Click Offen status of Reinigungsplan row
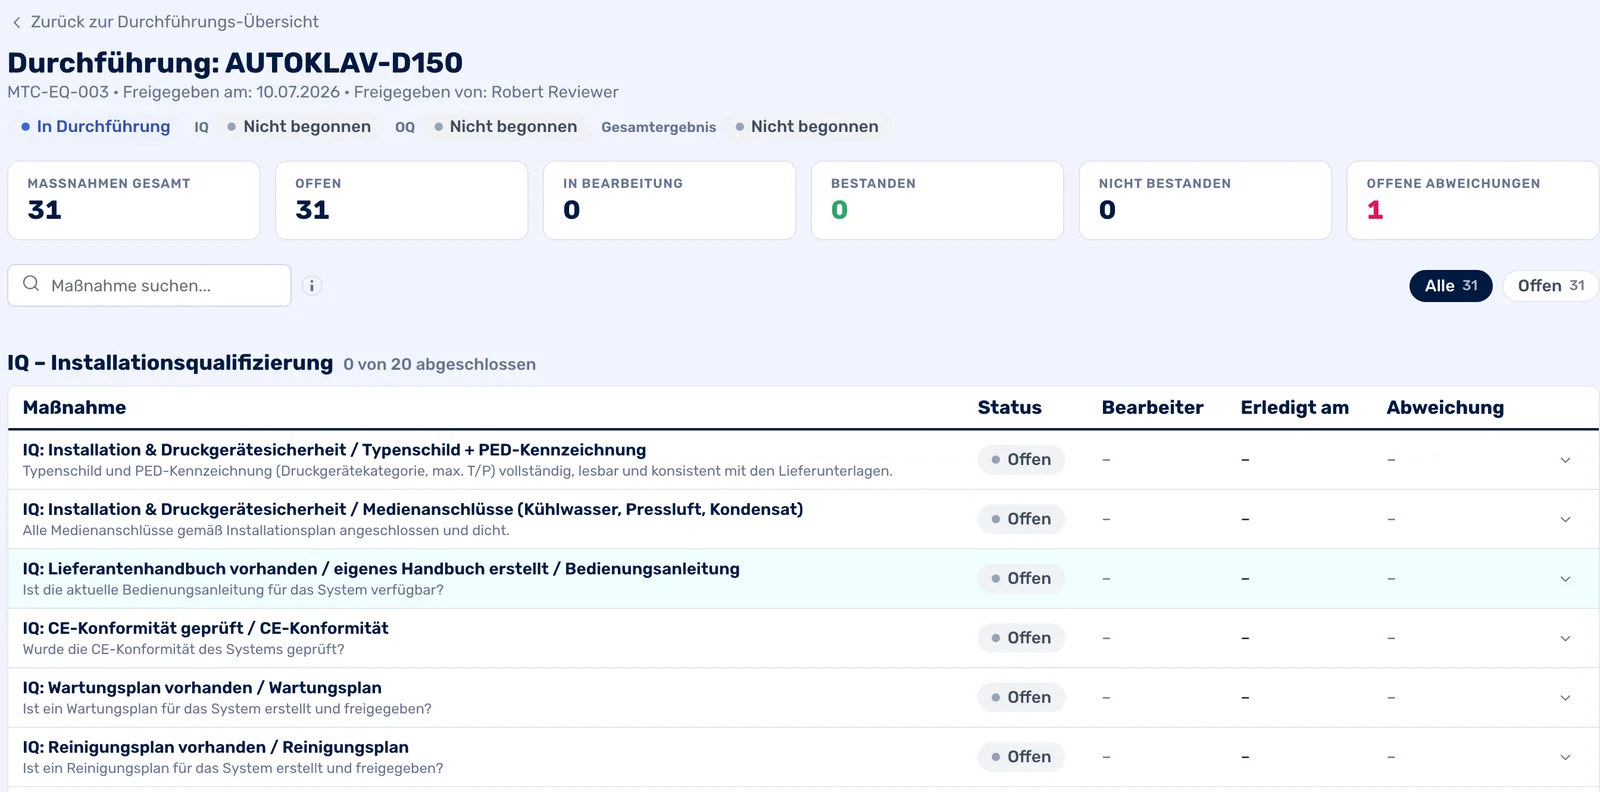 tap(1021, 757)
